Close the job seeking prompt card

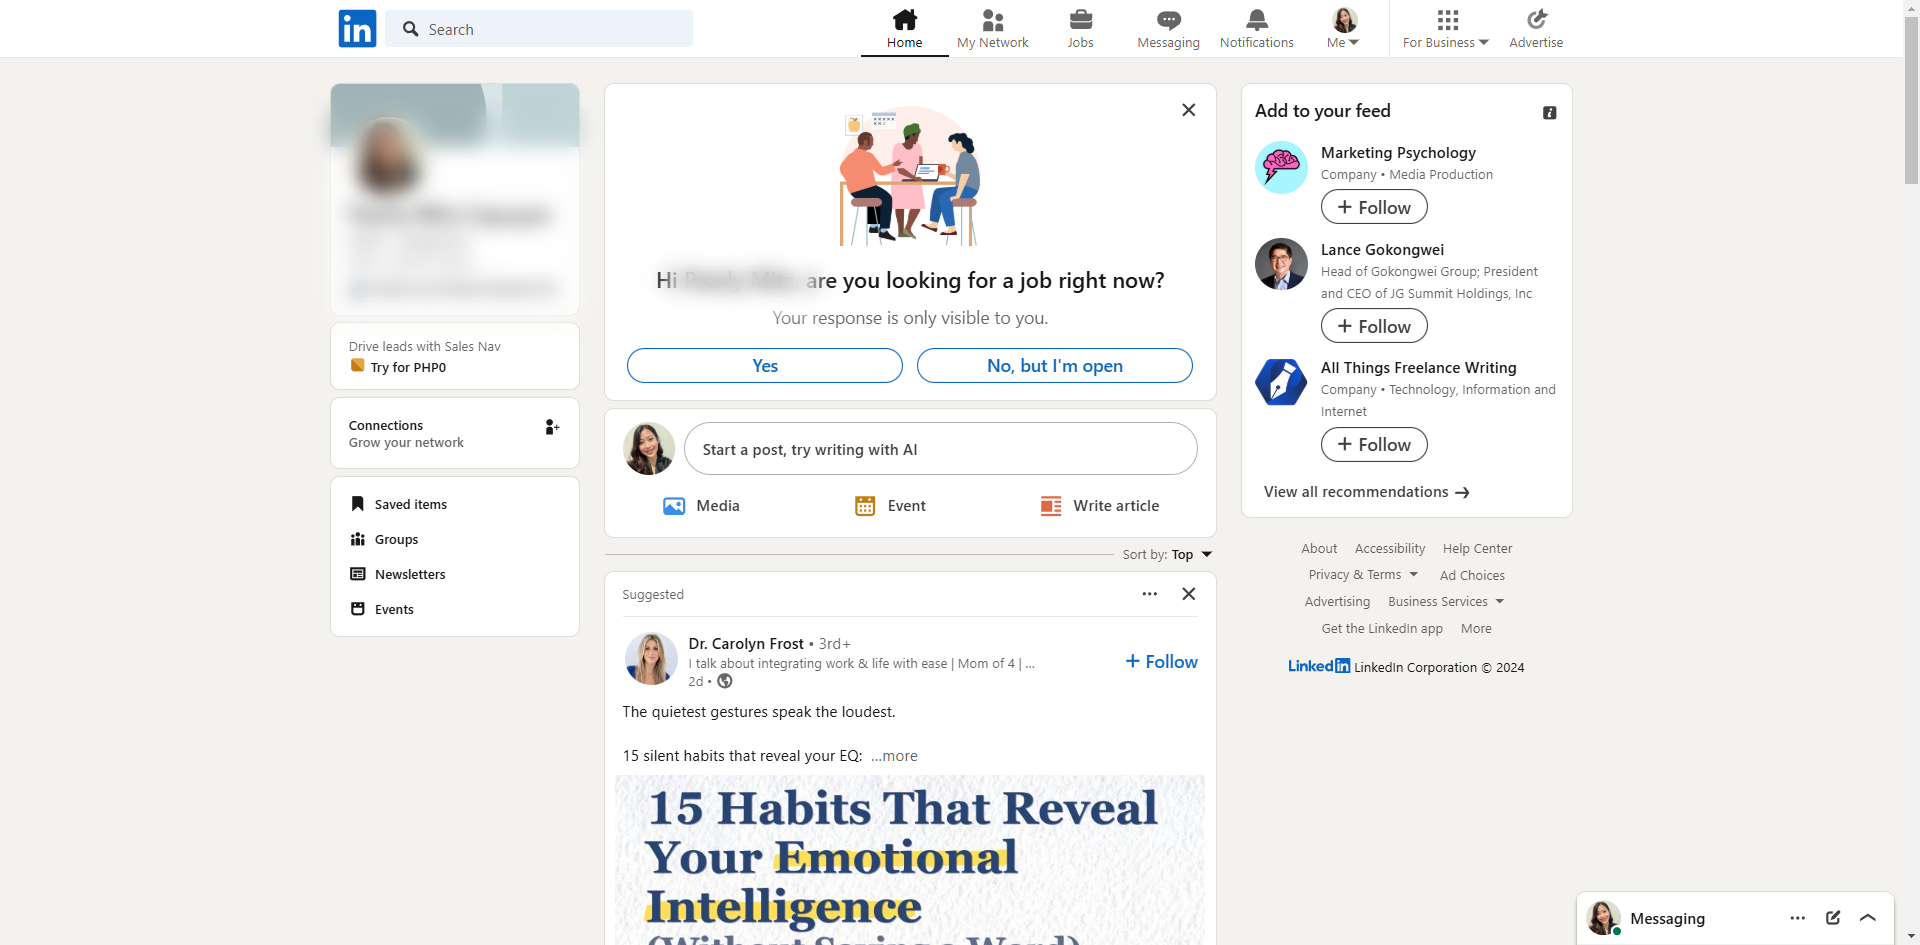click(1189, 110)
